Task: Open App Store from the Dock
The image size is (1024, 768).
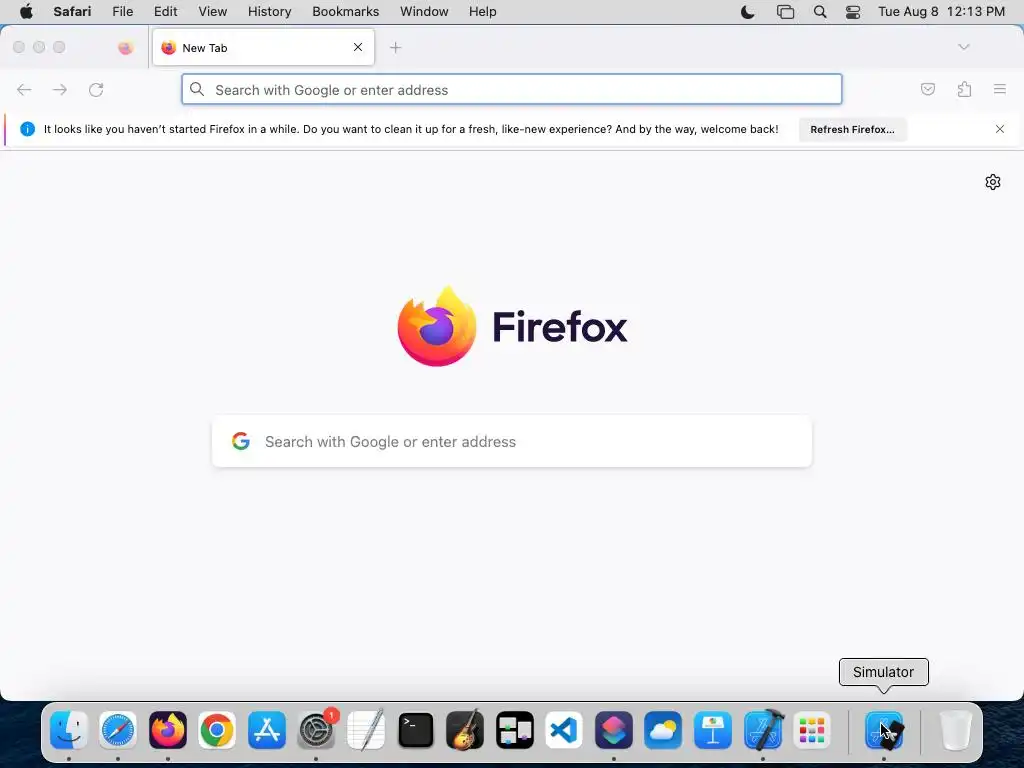Action: pos(267,729)
